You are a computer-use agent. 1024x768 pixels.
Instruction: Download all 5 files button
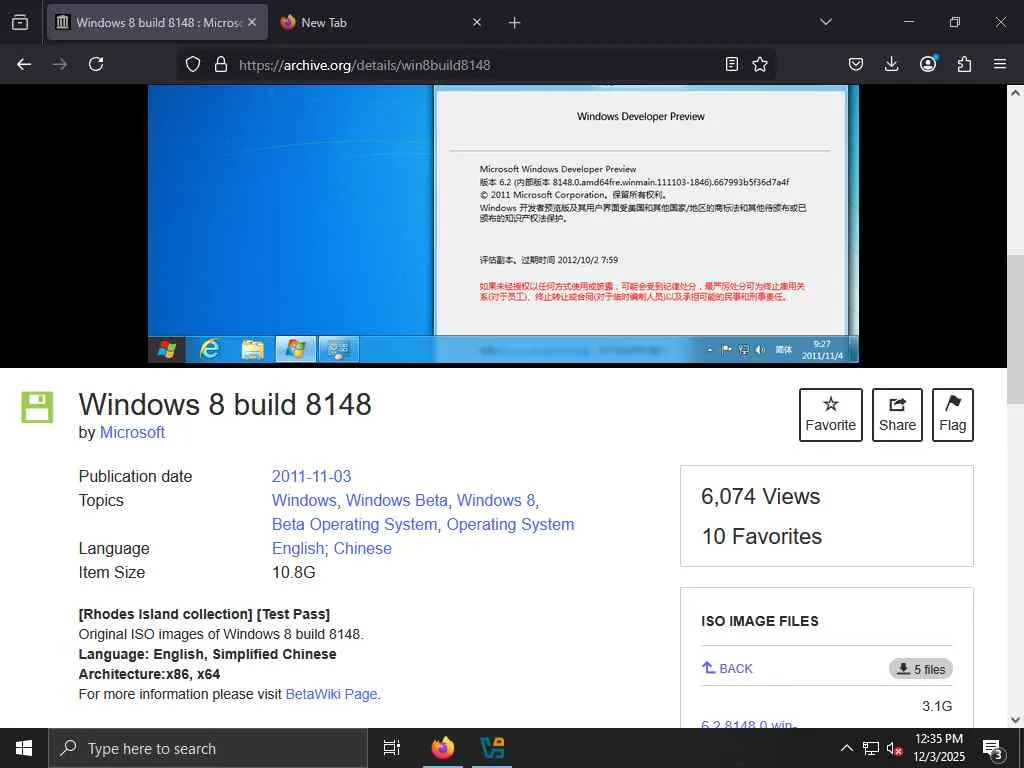click(x=921, y=669)
